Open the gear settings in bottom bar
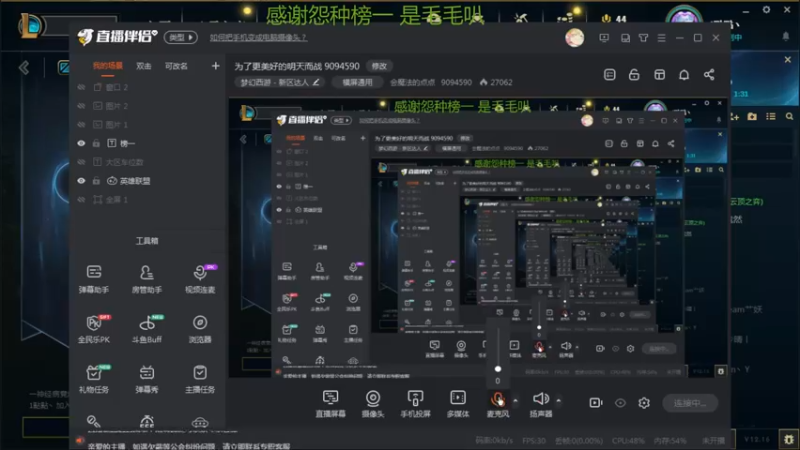Image resolution: width=800 pixels, height=450 pixels. pos(644,403)
